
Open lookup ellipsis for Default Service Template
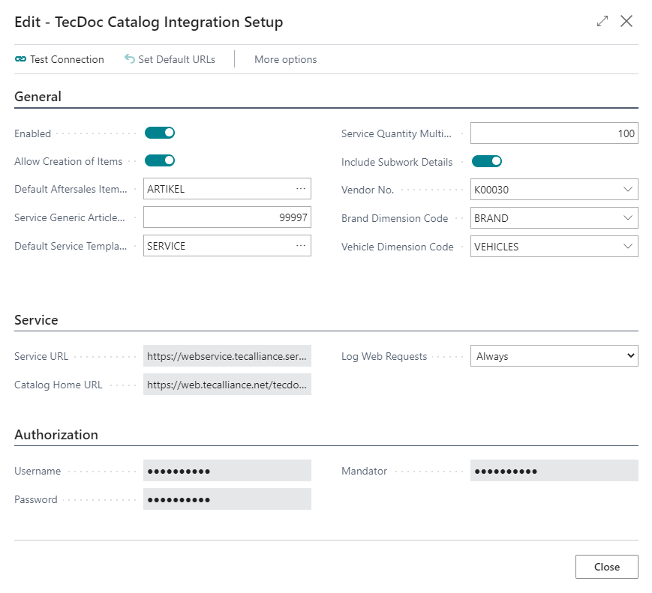(x=301, y=246)
